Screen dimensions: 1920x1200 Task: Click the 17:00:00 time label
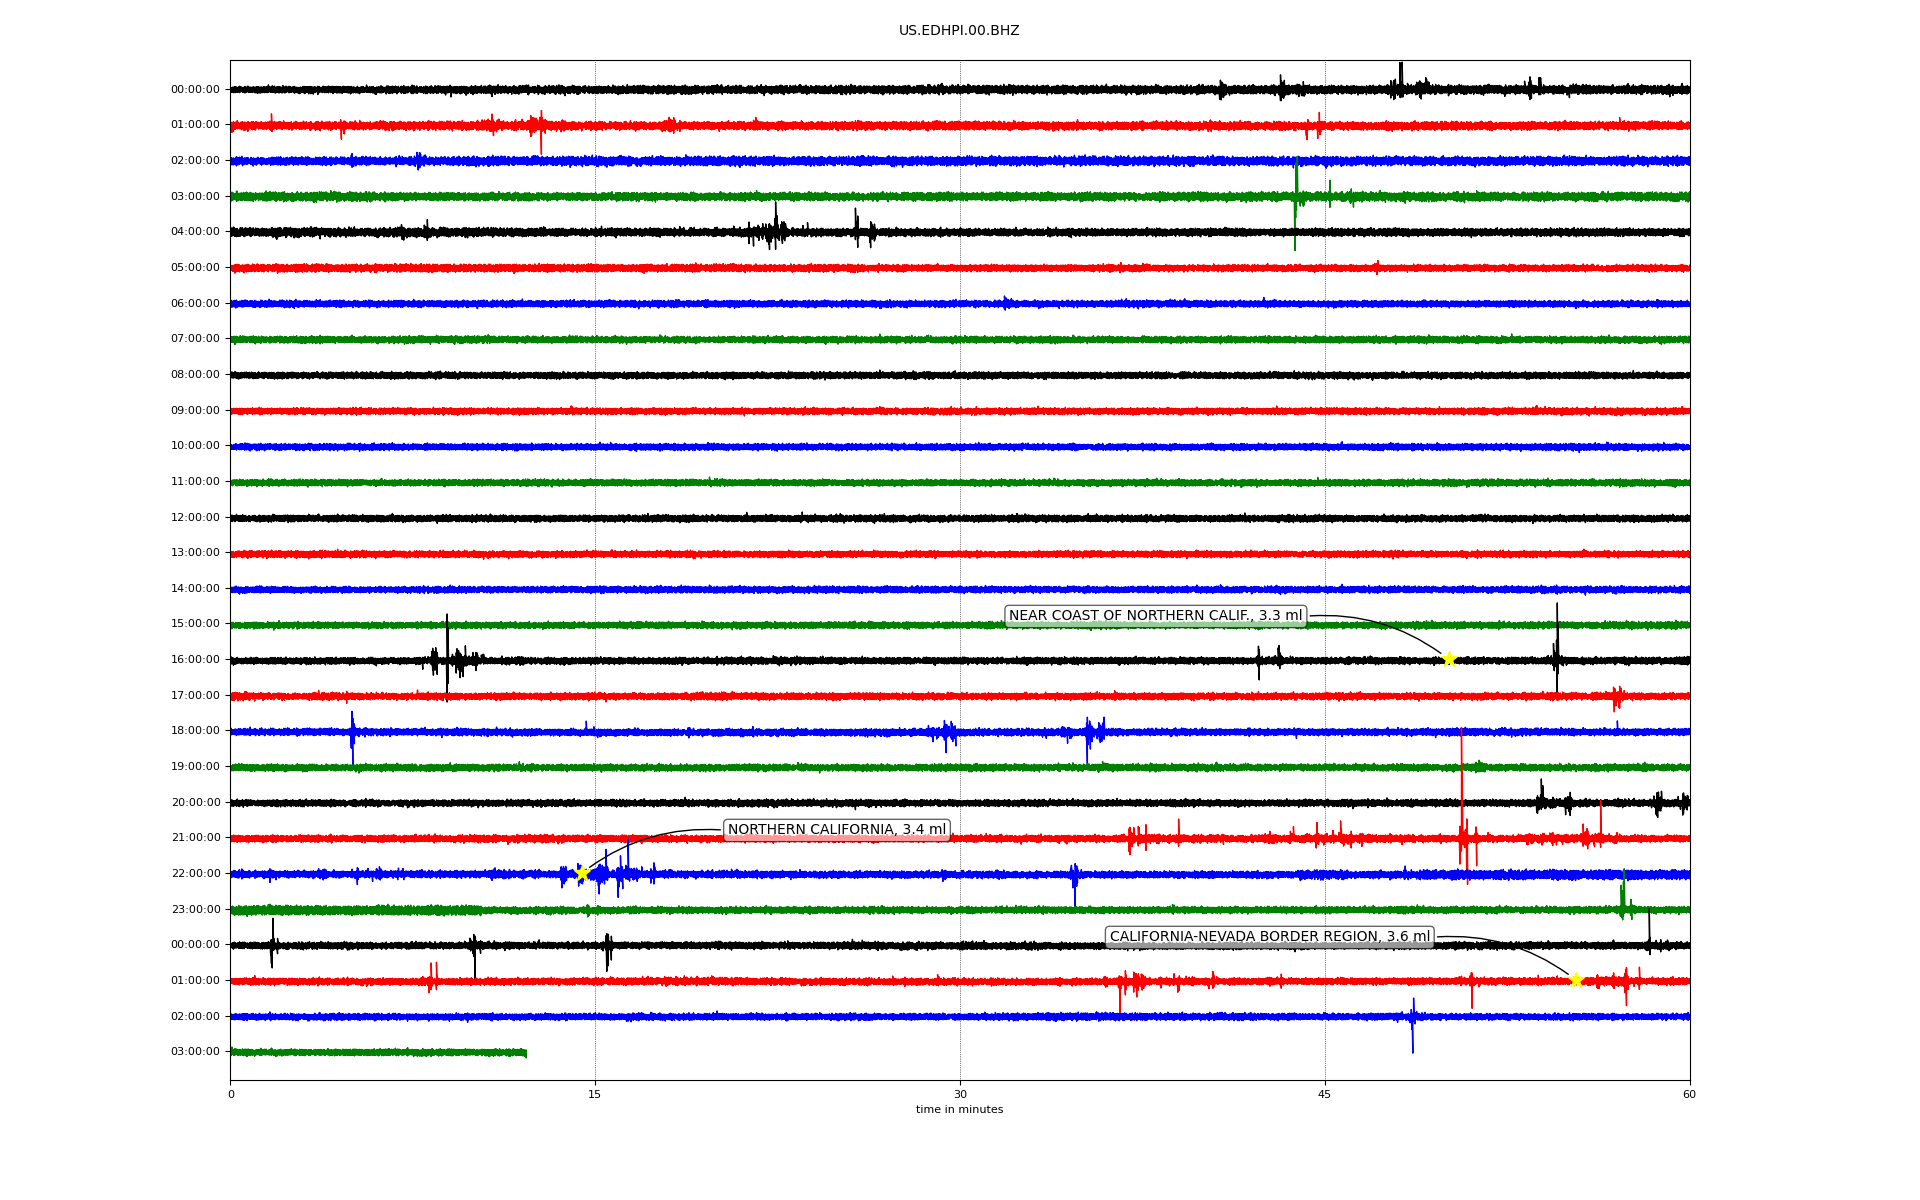pyautogui.click(x=195, y=696)
